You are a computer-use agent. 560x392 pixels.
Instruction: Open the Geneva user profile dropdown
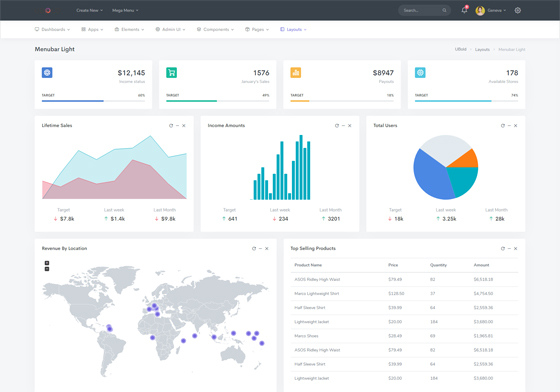491,10
